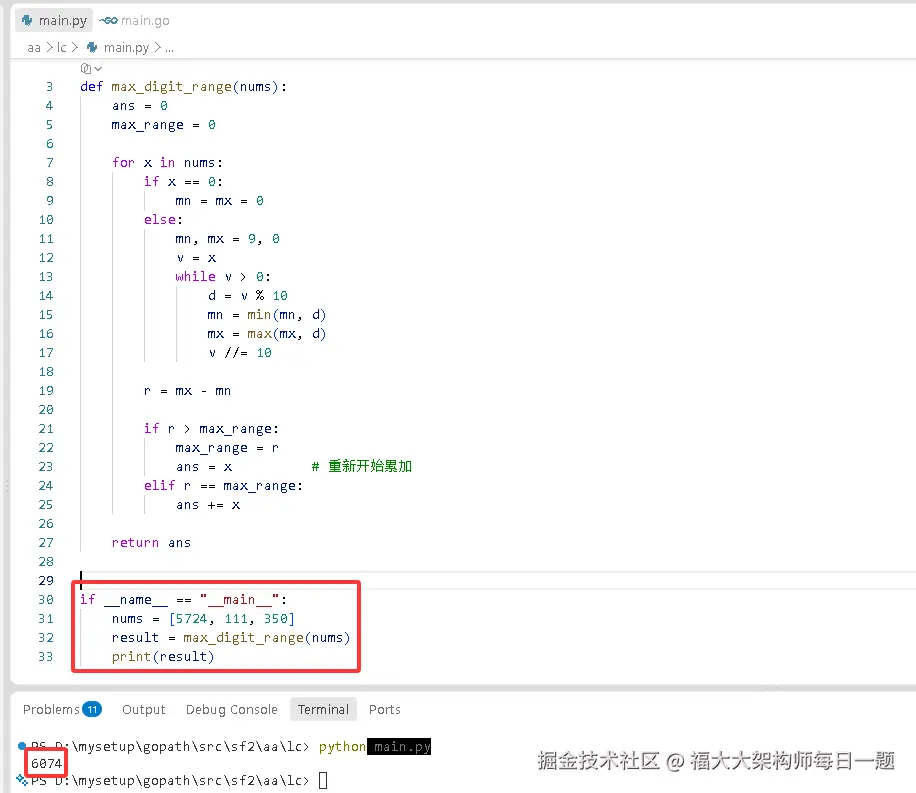Click the Go icon on main.go tab

pyautogui.click(x=108, y=20)
